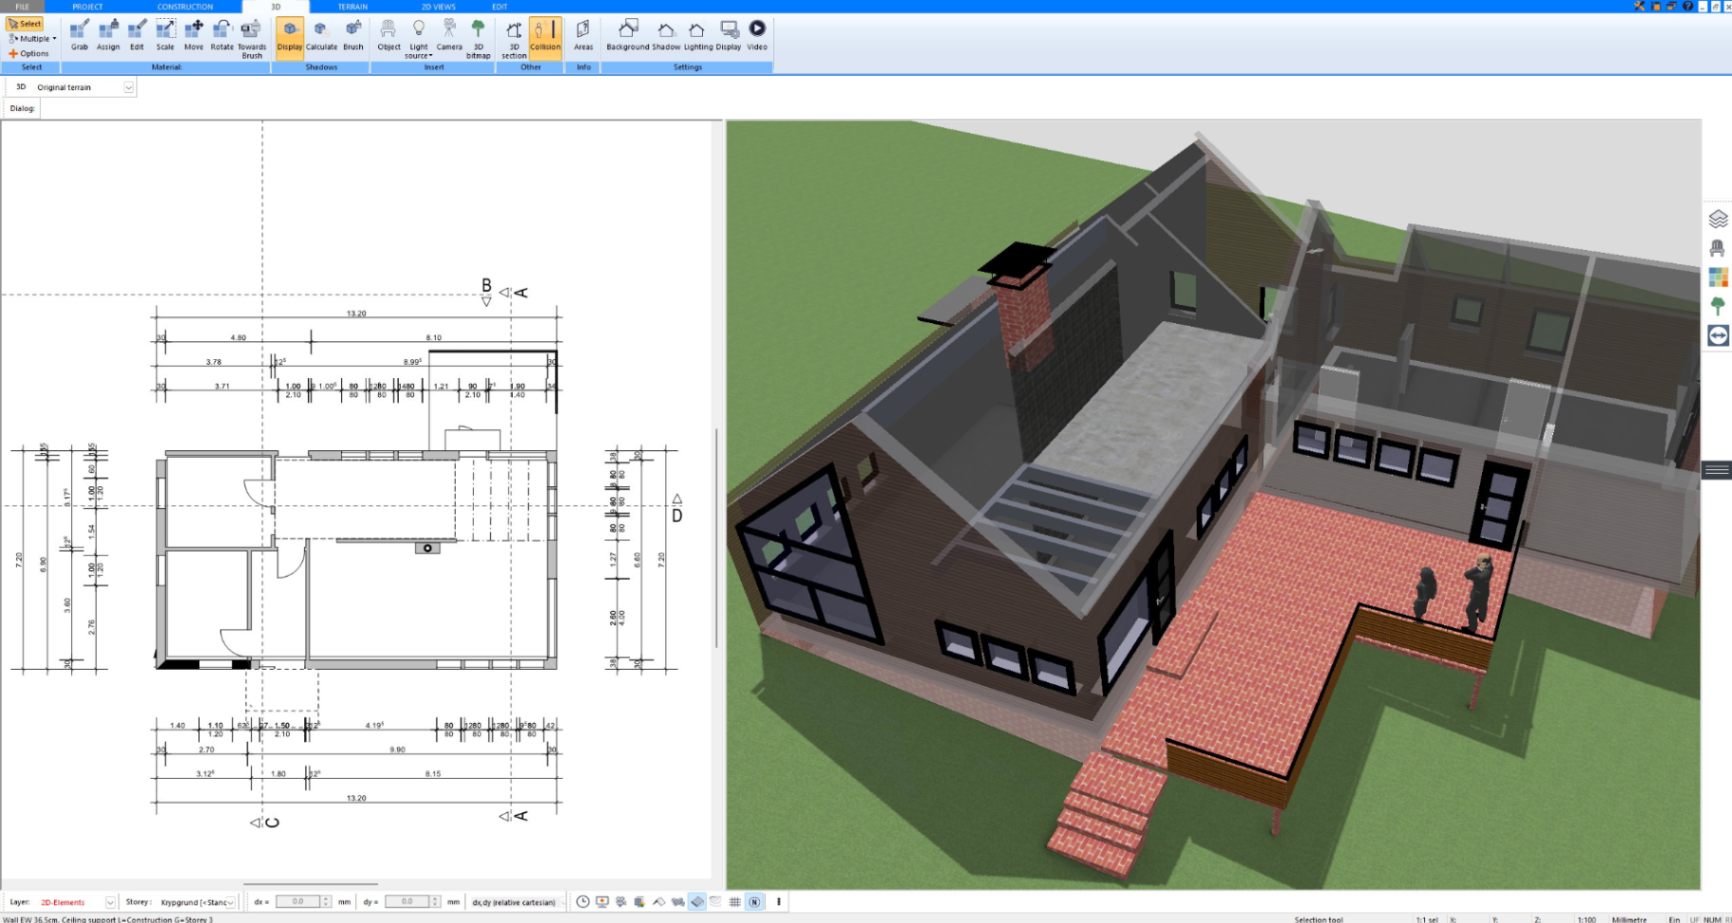1732x923 pixels.
Task: Choose the Scale material tool
Action: click(x=165, y=34)
